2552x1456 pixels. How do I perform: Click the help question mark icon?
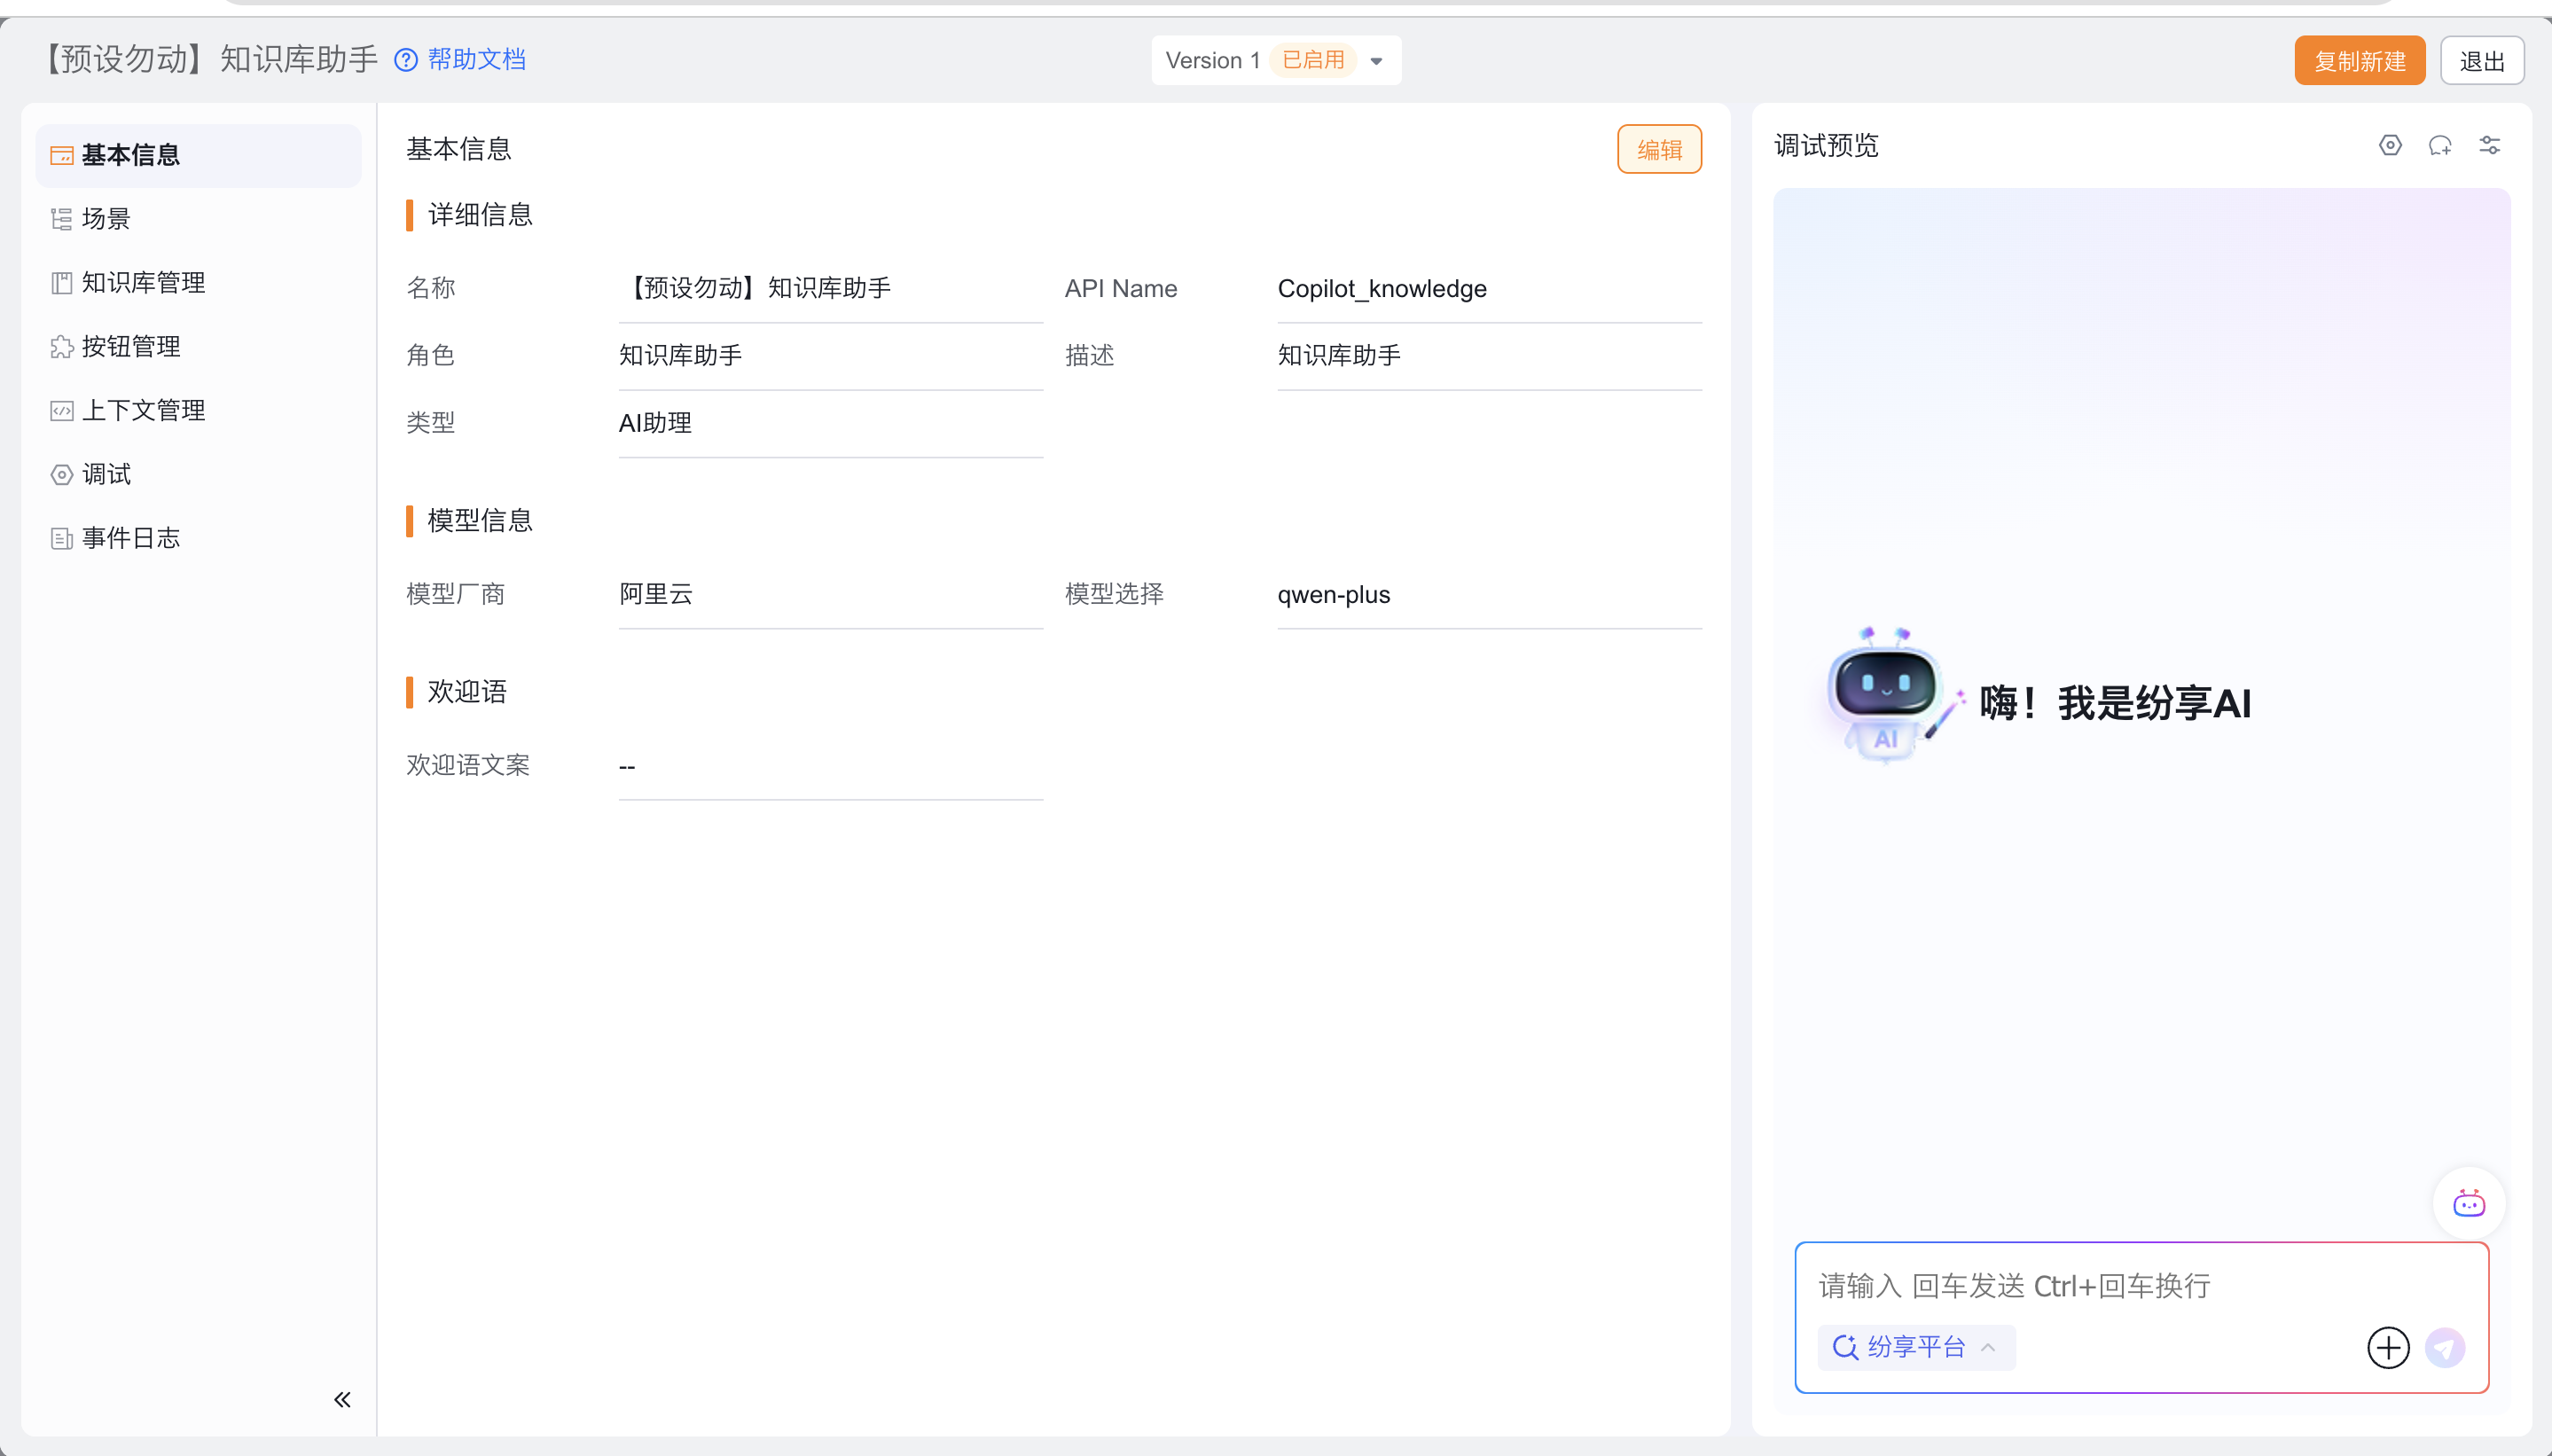tap(406, 60)
